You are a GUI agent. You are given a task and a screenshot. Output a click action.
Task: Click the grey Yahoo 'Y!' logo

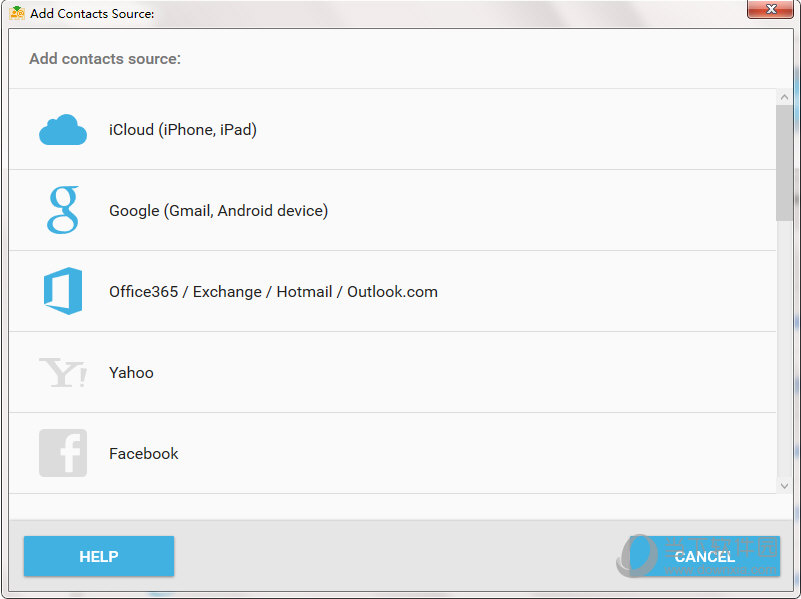coord(63,372)
